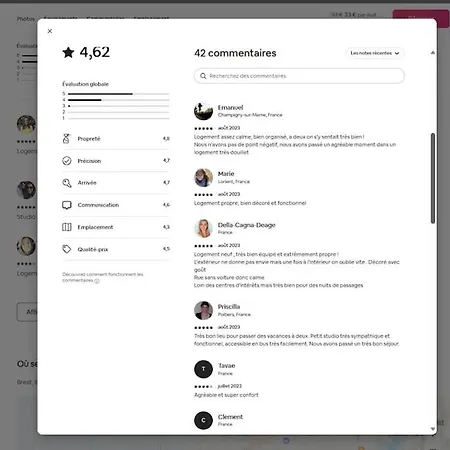Click the Propreté spray bottle icon
This screenshot has width=450, height=450.
pyautogui.click(x=66, y=138)
